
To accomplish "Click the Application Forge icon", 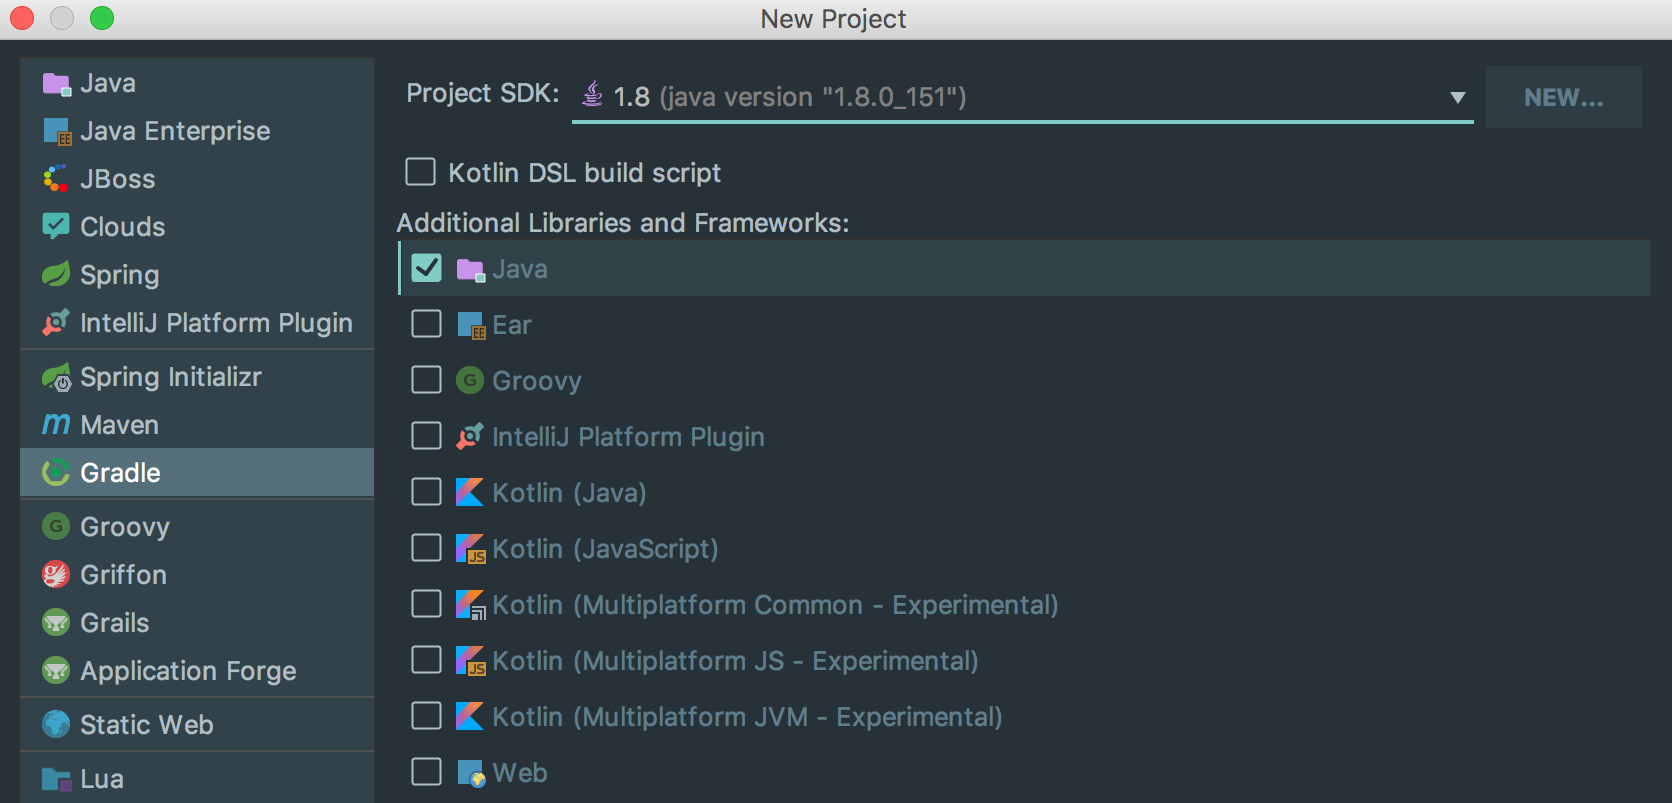I will tap(56, 670).
